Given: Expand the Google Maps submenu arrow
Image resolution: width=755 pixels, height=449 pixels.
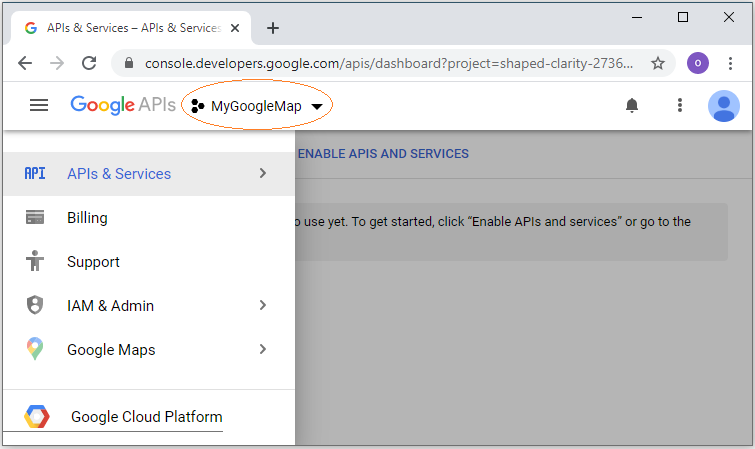Looking at the screenshot, I should click(263, 349).
